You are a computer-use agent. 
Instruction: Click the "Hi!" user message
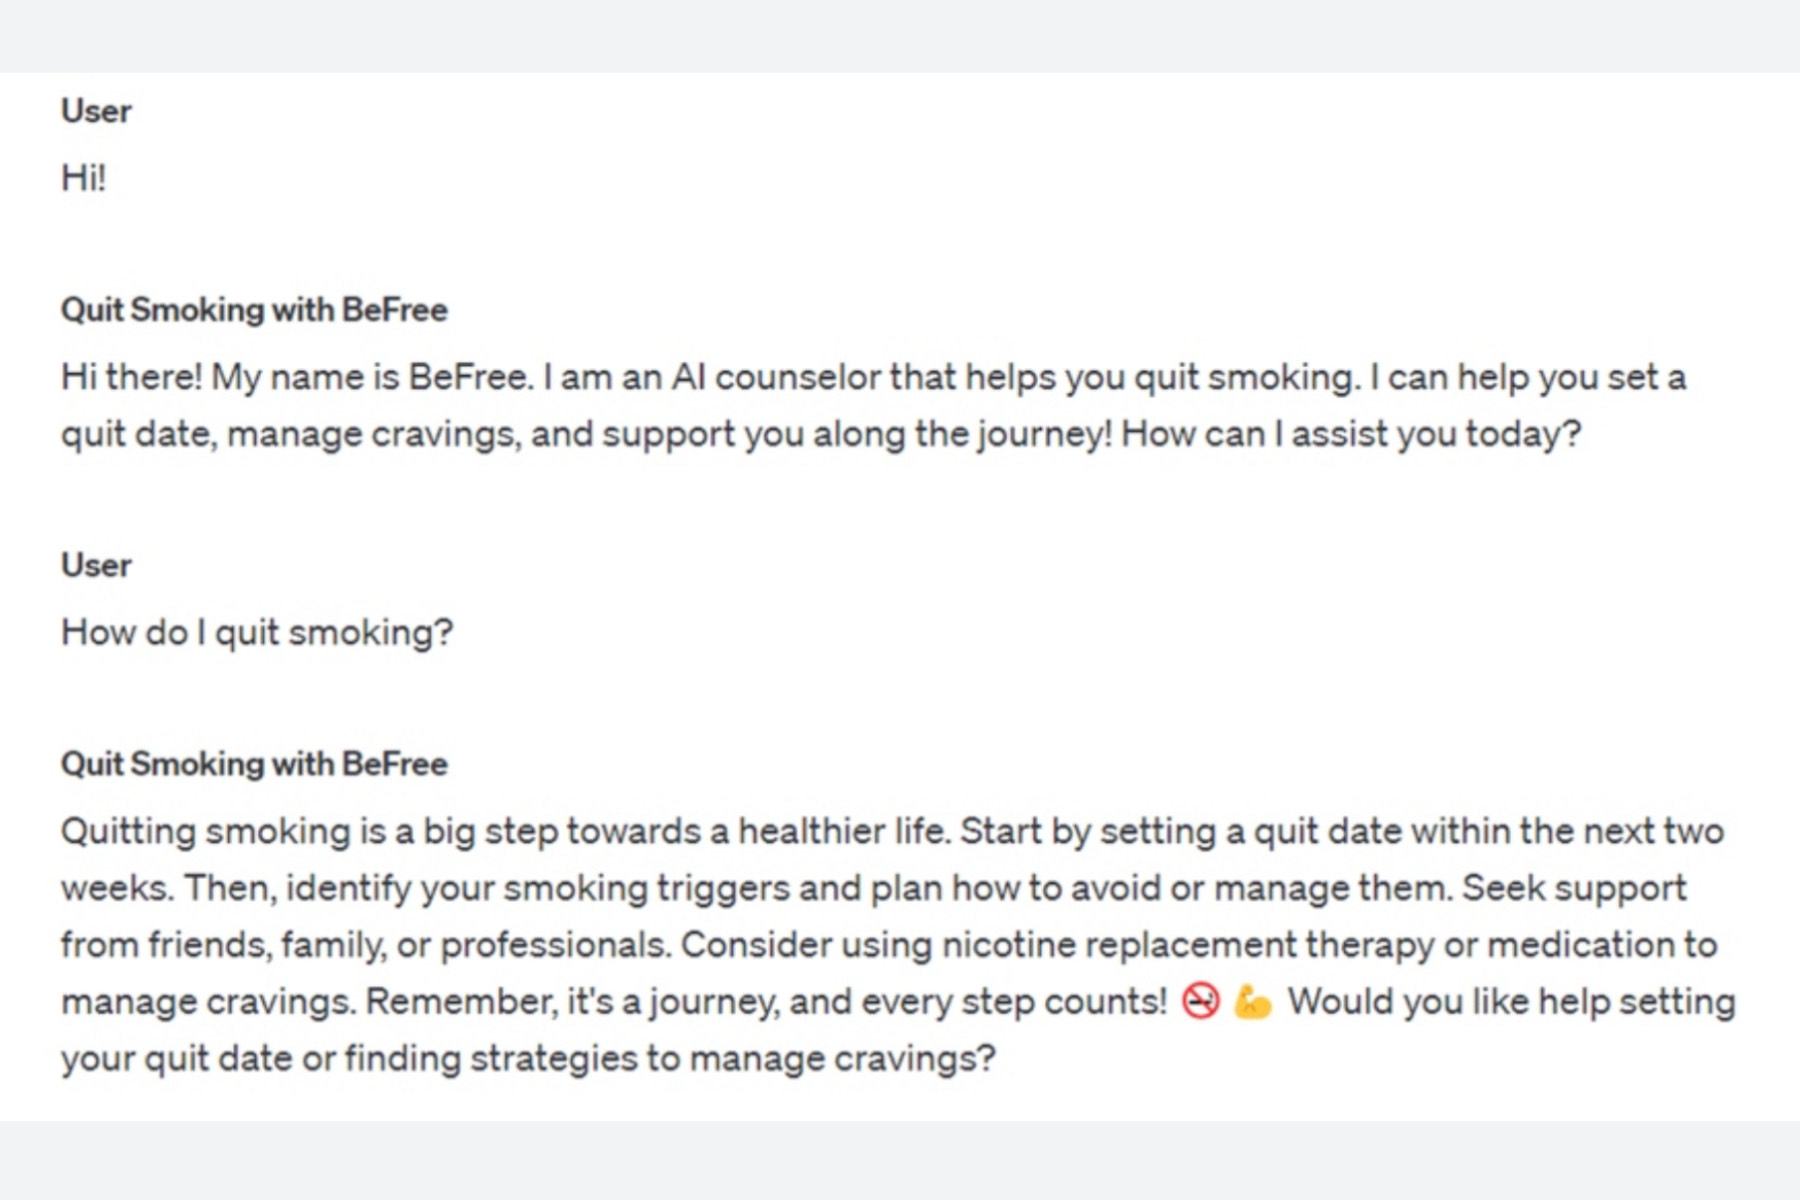tap(84, 178)
